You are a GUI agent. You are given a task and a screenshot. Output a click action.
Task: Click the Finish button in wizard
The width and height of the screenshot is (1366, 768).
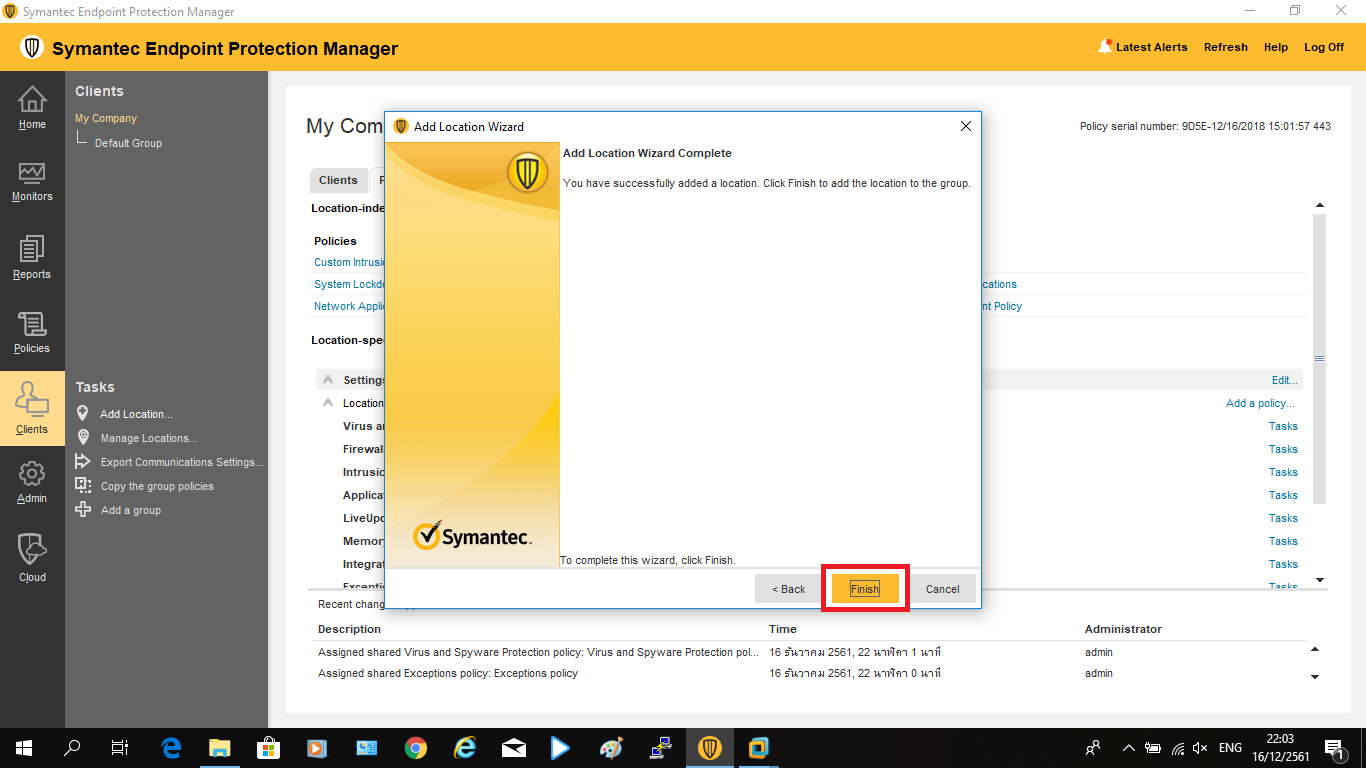point(865,589)
